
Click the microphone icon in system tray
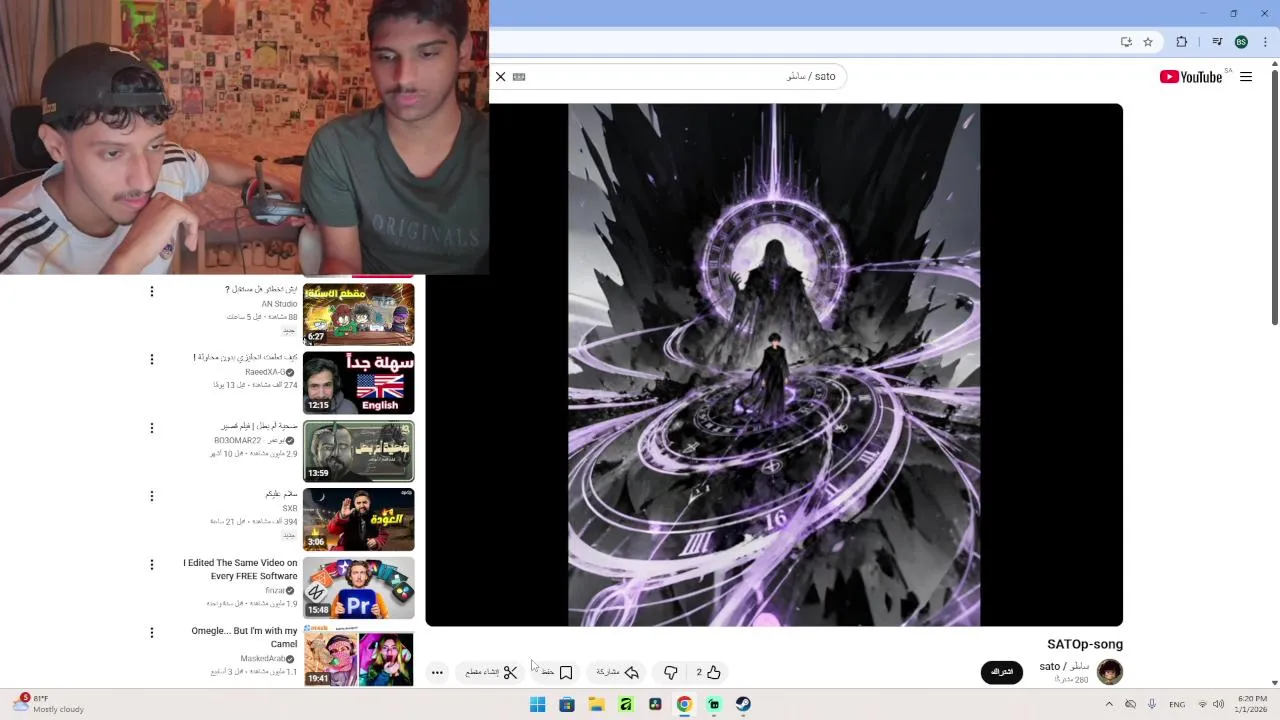click(x=1152, y=704)
